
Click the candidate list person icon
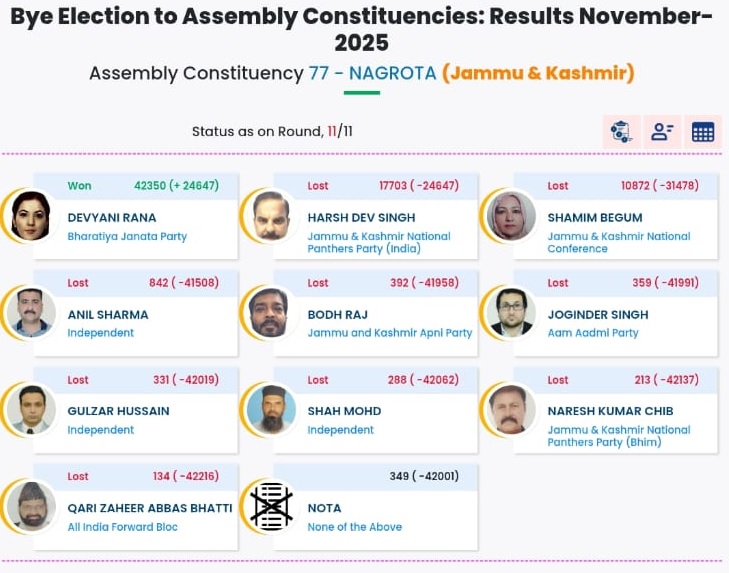[661, 131]
